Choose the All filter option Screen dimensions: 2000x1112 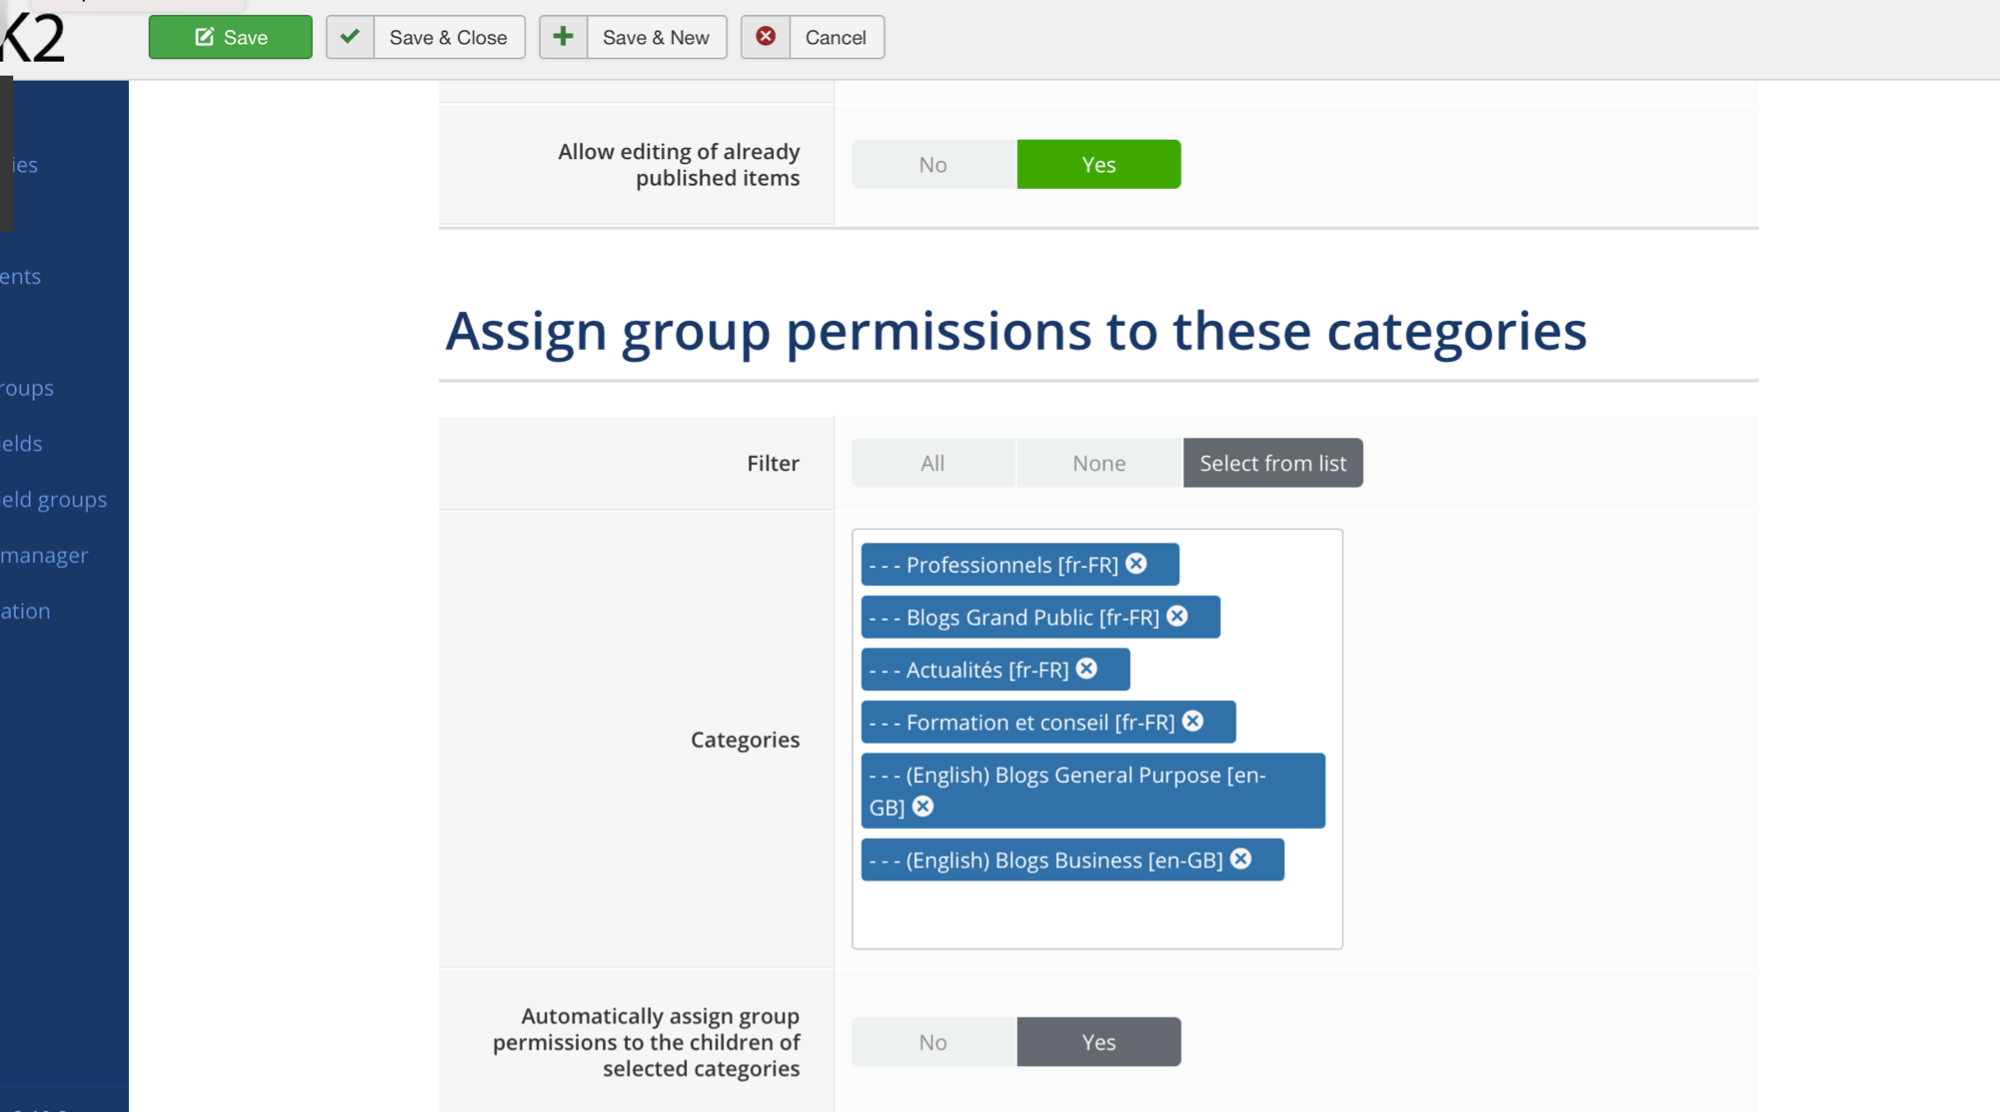(933, 463)
